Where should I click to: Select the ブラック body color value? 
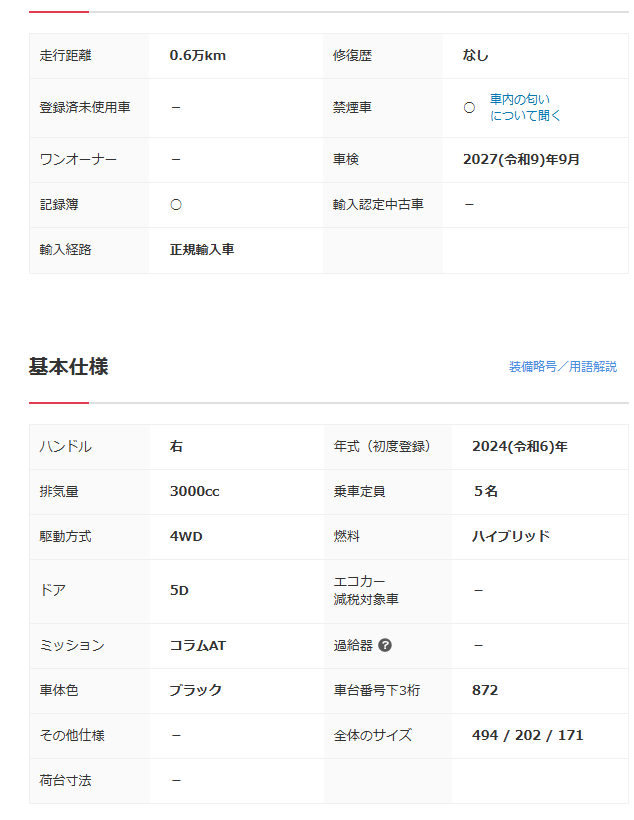click(195, 690)
